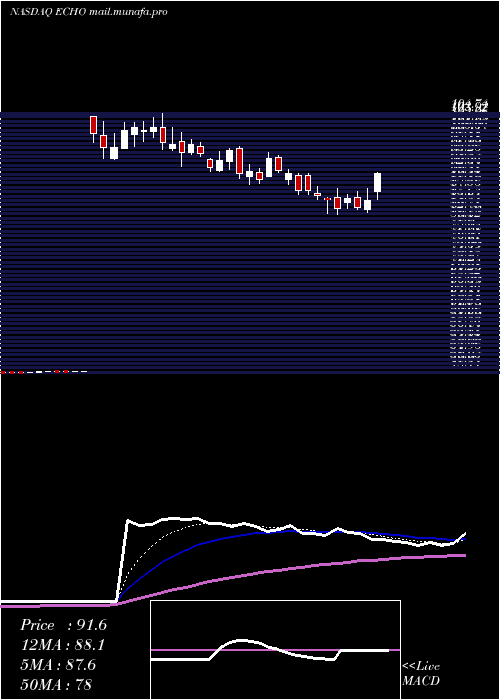Select the Price : 91.6 readout
This screenshot has height=700, width=500.
point(63,625)
